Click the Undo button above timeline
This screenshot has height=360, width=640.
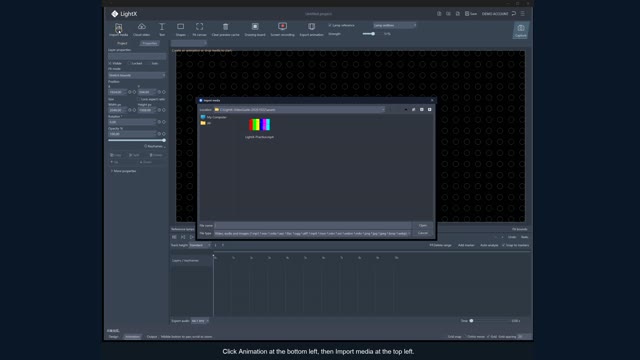coord(512,237)
